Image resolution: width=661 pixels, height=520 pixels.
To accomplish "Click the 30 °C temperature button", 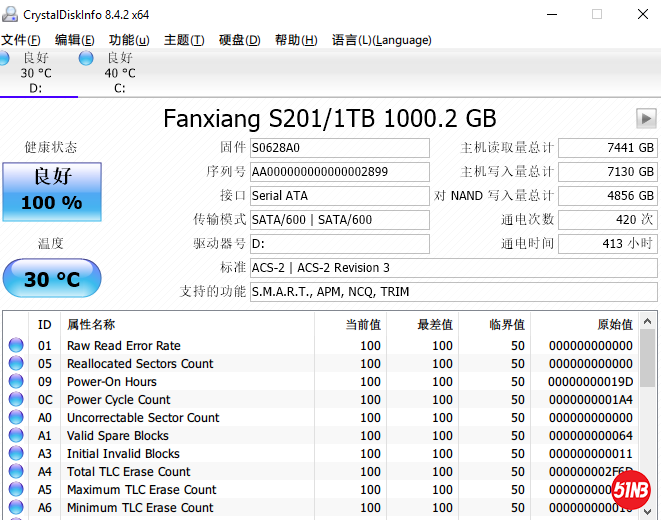I will pyautogui.click(x=52, y=279).
